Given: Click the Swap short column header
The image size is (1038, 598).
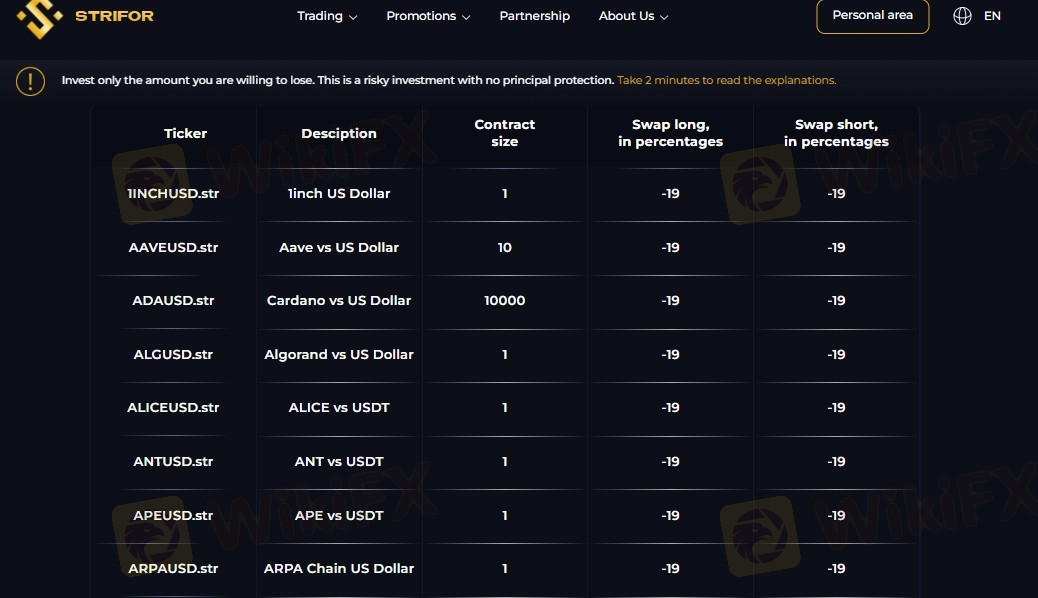Looking at the screenshot, I should tap(836, 132).
